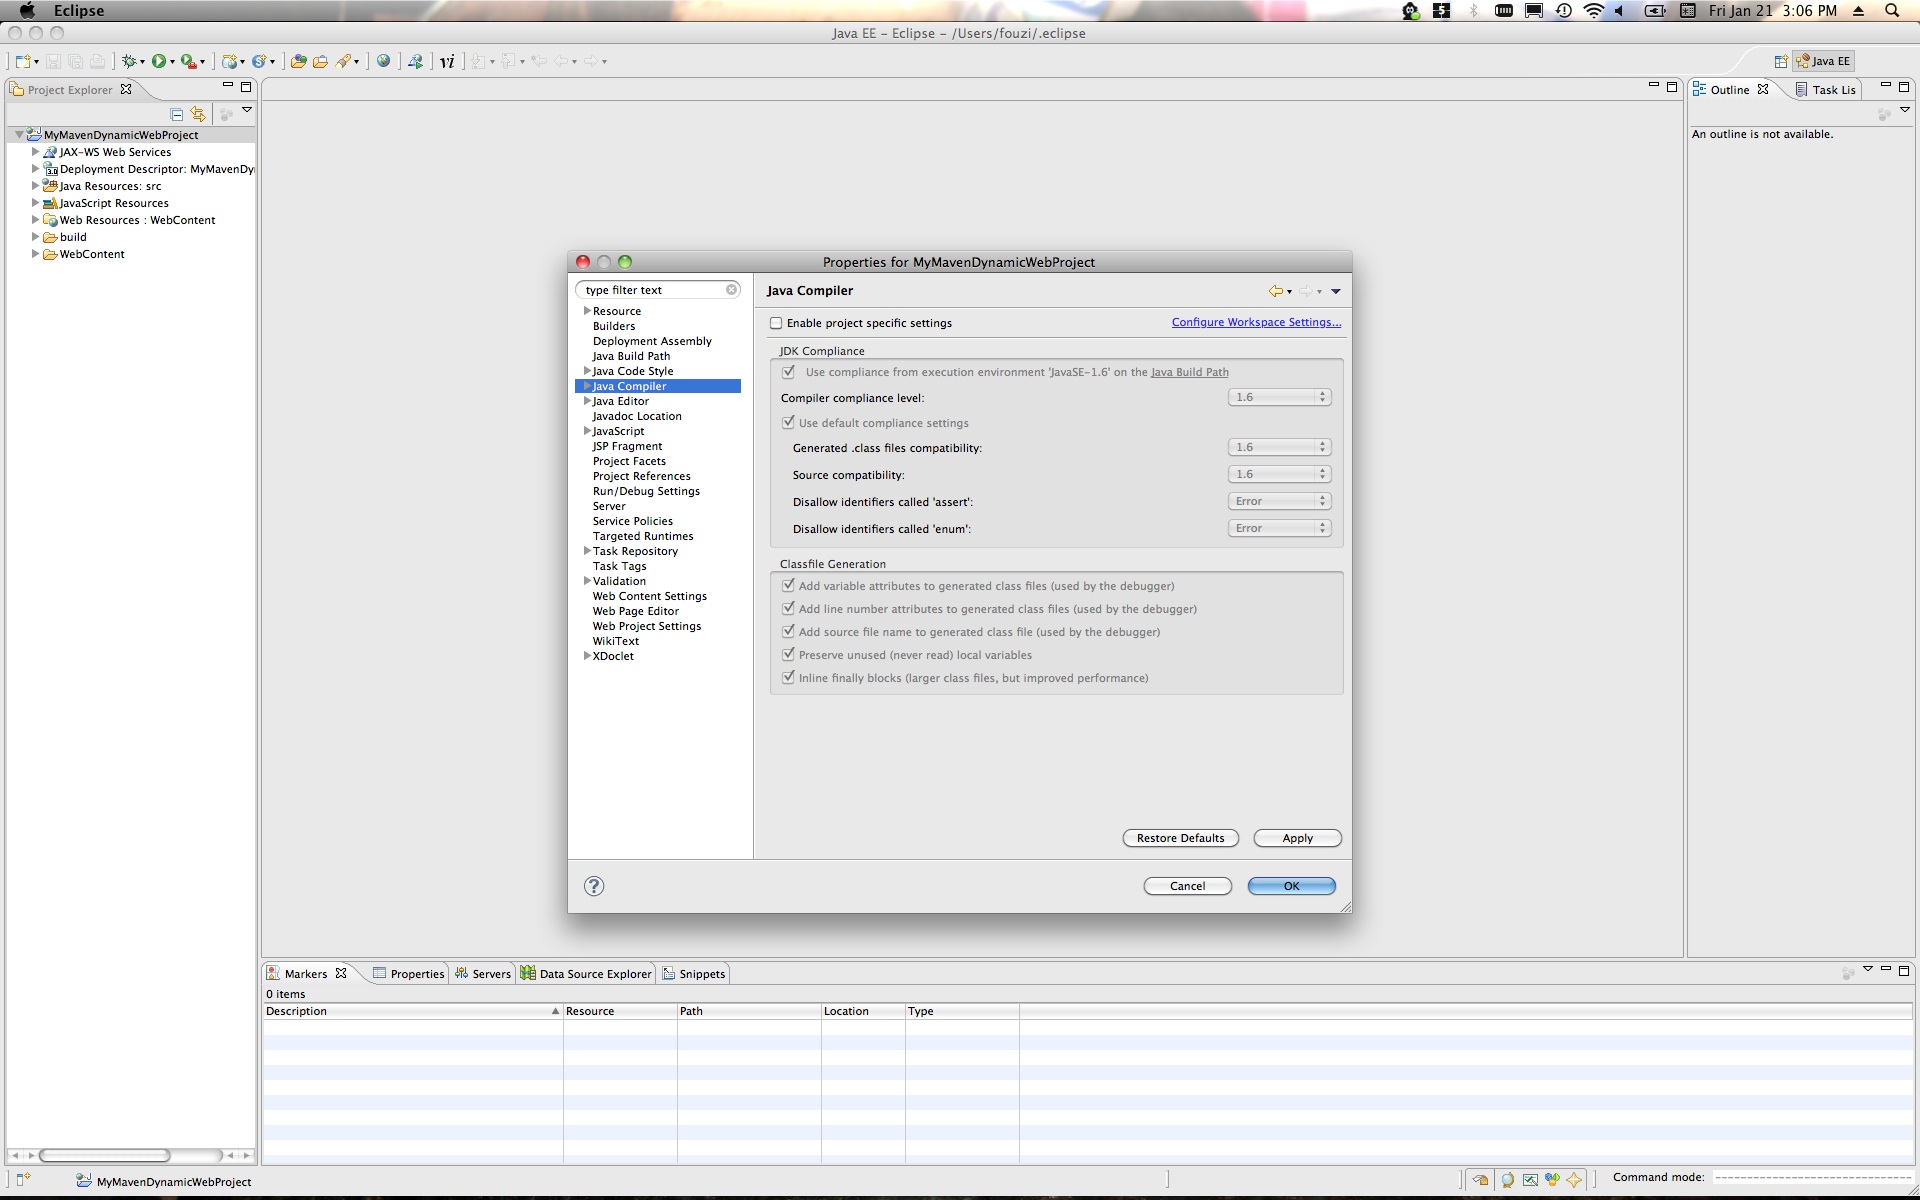Toggle Add source file name checkbox
The width and height of the screenshot is (1920, 1200).
pos(788,632)
